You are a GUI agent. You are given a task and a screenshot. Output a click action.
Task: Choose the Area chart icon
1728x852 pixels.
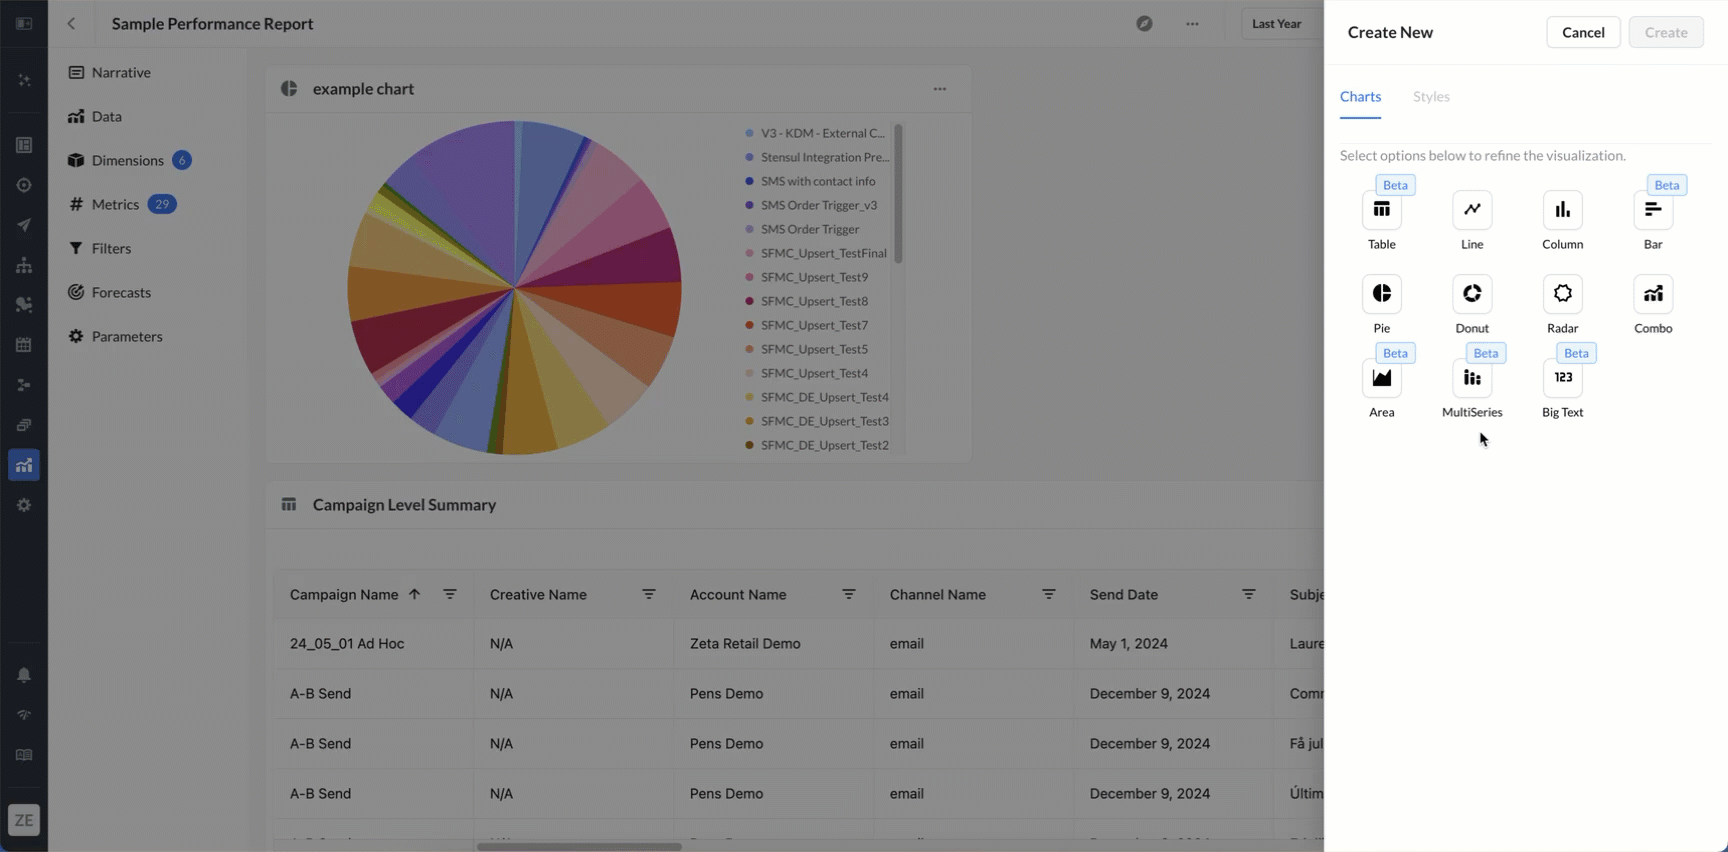(x=1381, y=377)
